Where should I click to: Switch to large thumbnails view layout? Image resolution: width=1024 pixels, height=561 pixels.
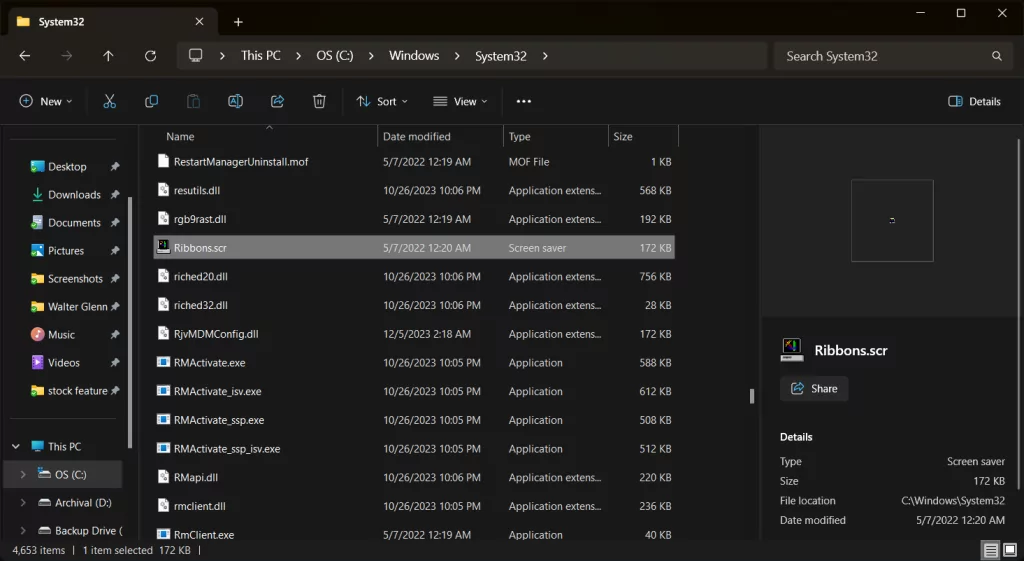point(1009,550)
